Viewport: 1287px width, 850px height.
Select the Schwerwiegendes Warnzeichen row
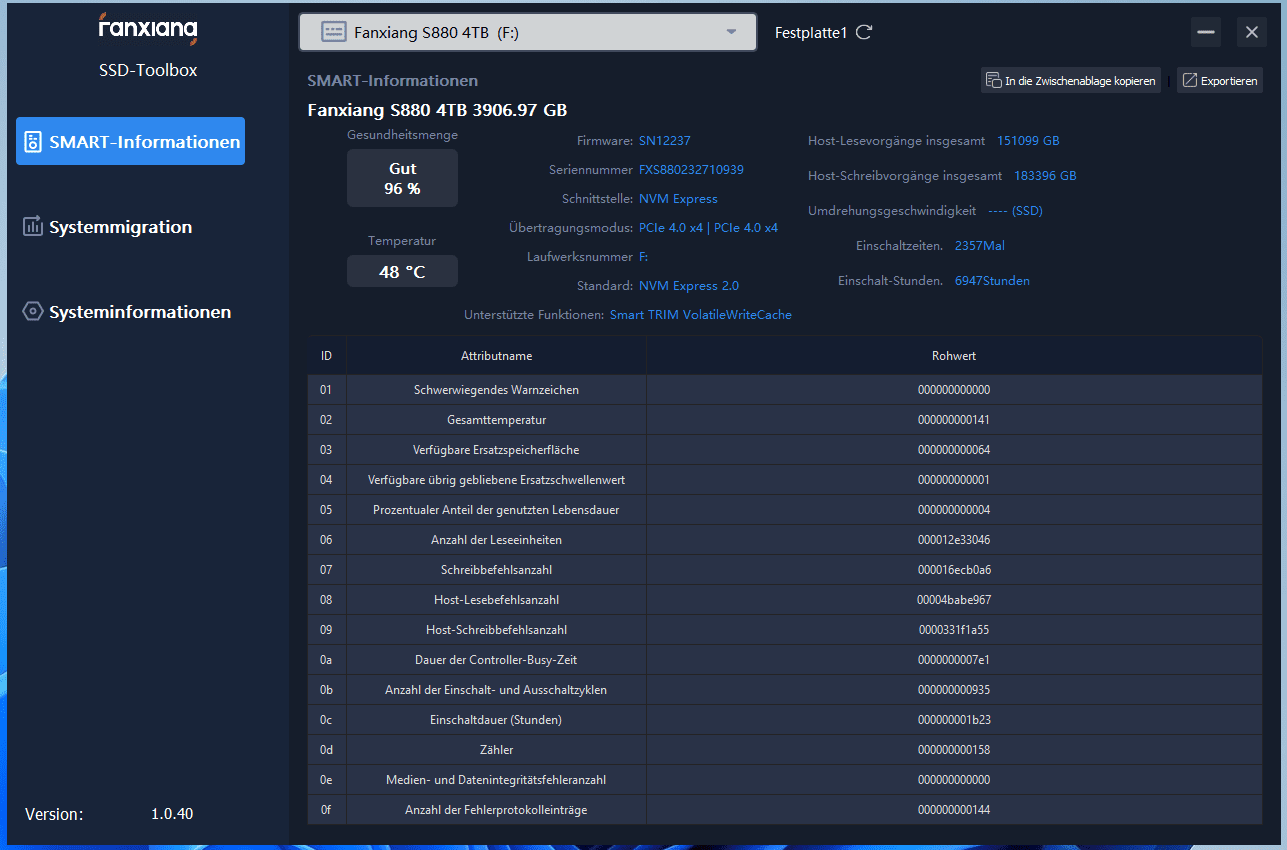(785, 390)
